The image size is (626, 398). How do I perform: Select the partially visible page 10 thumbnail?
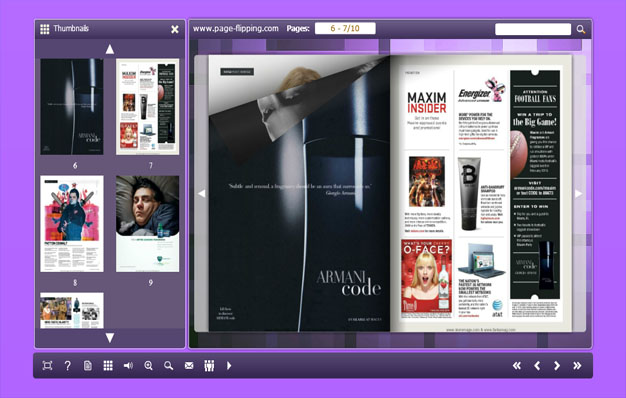coord(72,311)
